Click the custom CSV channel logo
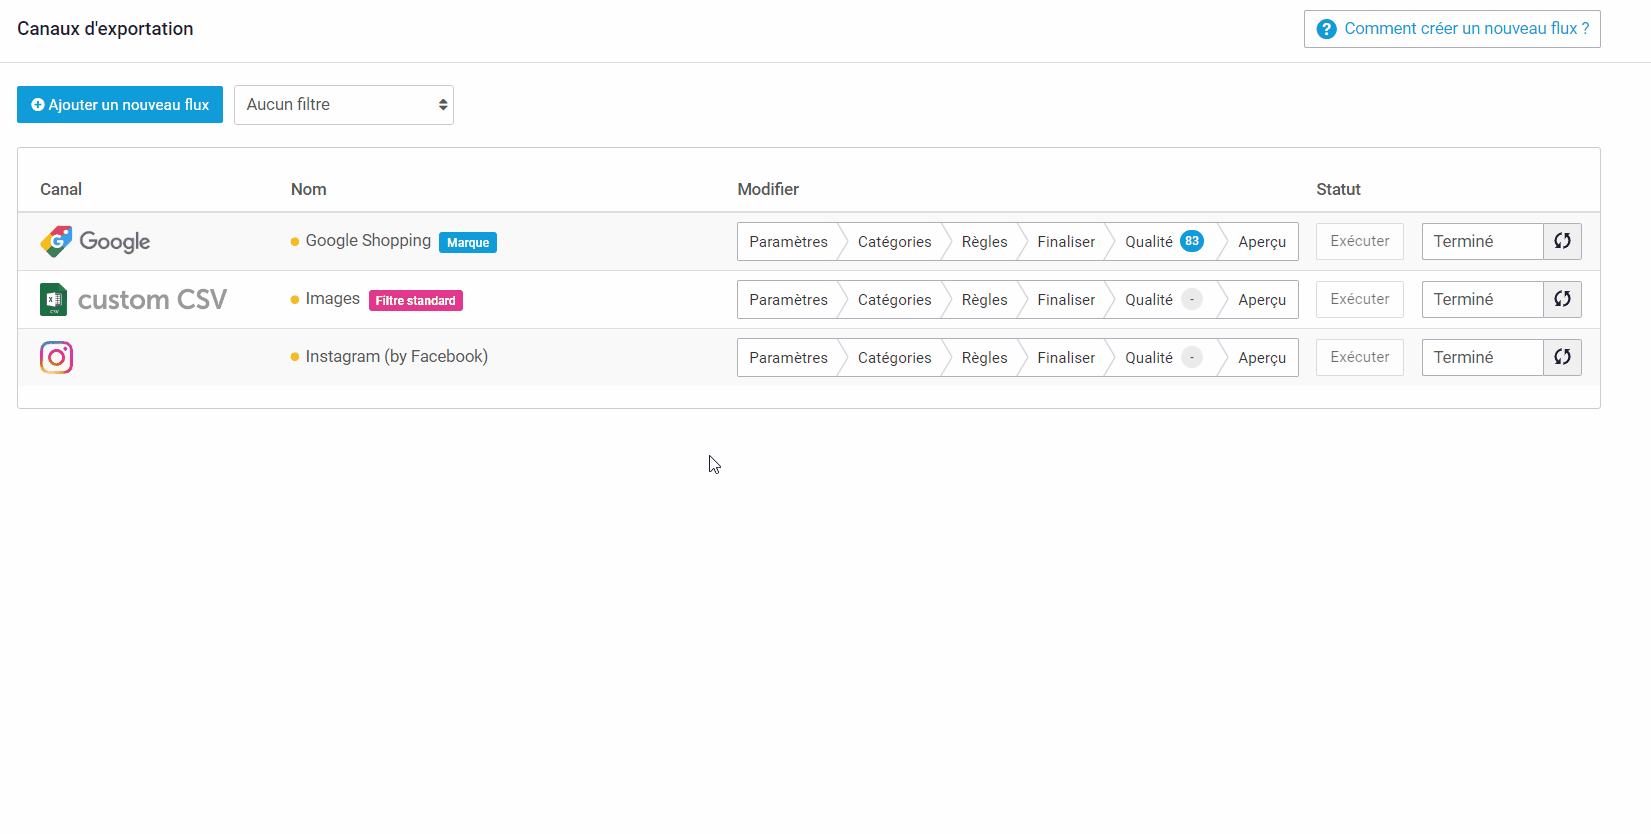 click(x=133, y=299)
